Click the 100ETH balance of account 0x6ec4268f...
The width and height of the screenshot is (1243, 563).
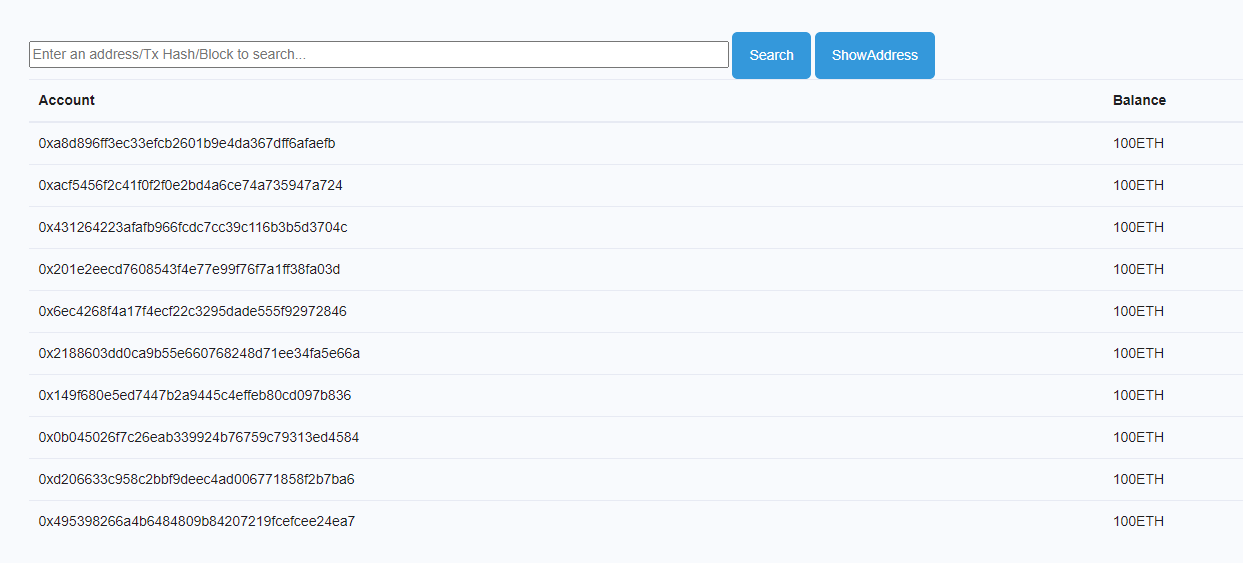(x=1138, y=311)
